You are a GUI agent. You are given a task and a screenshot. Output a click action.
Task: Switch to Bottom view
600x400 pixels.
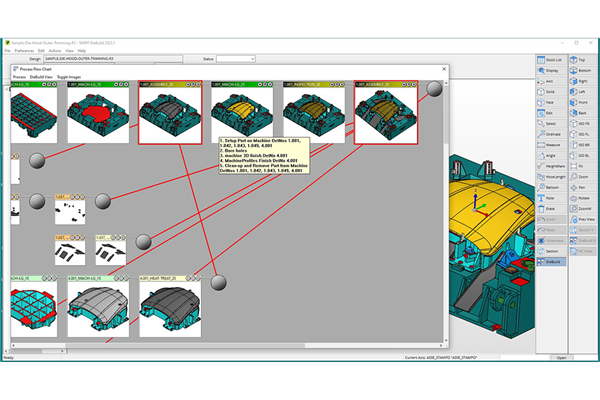[x=583, y=71]
